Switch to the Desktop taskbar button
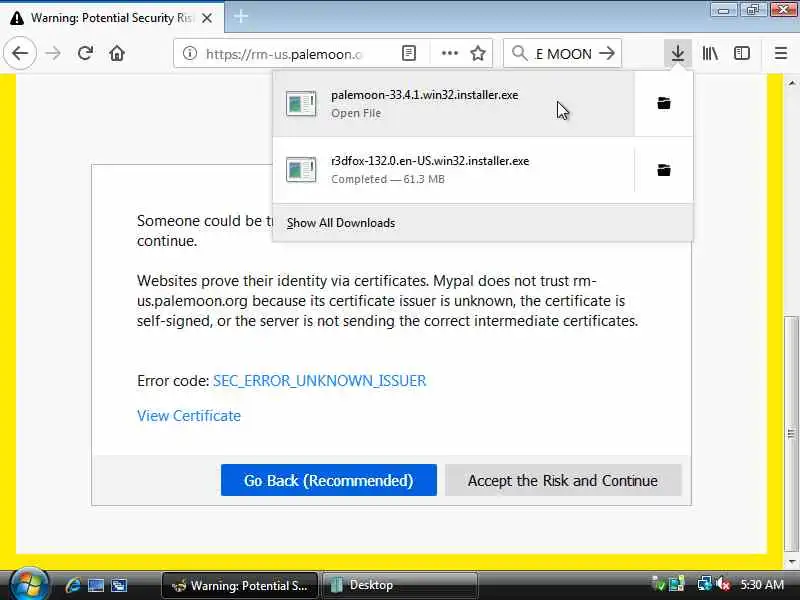Image resolution: width=800 pixels, height=600 pixels. click(x=401, y=585)
